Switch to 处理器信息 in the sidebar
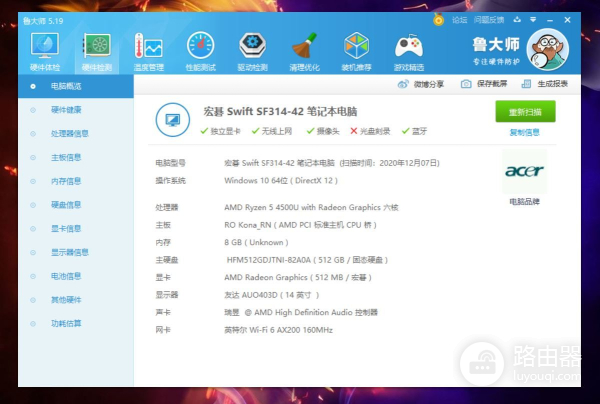The image size is (600, 404). (x=70, y=133)
